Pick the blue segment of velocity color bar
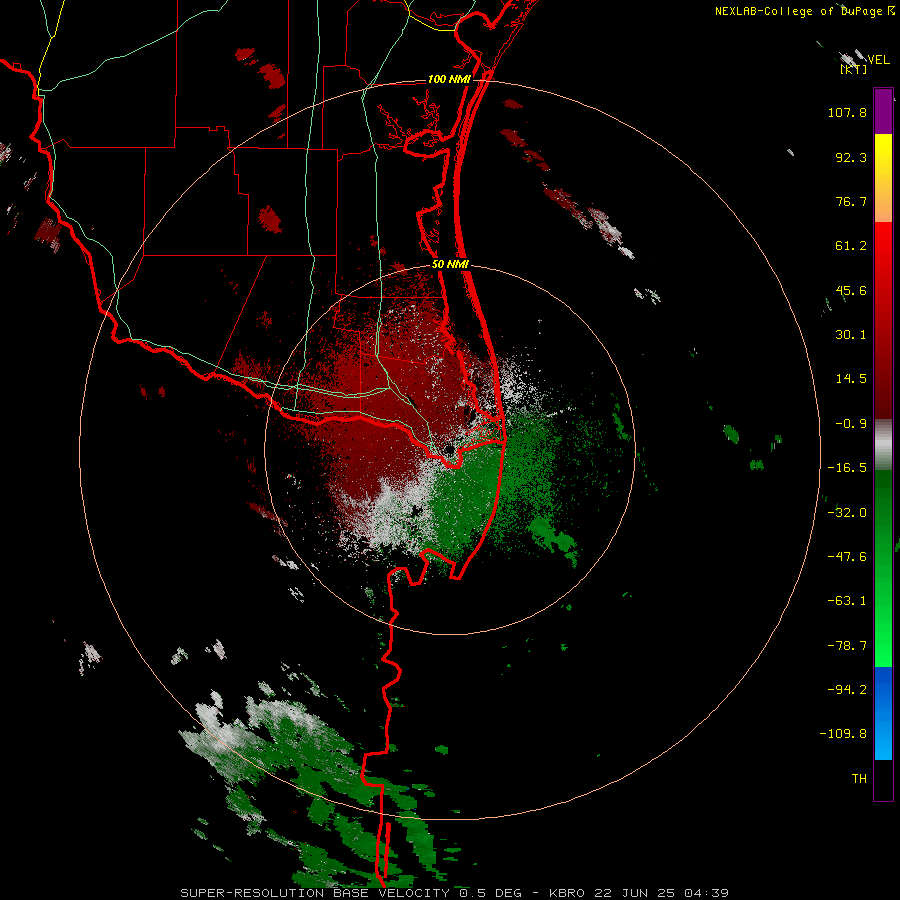 pyautogui.click(x=883, y=713)
